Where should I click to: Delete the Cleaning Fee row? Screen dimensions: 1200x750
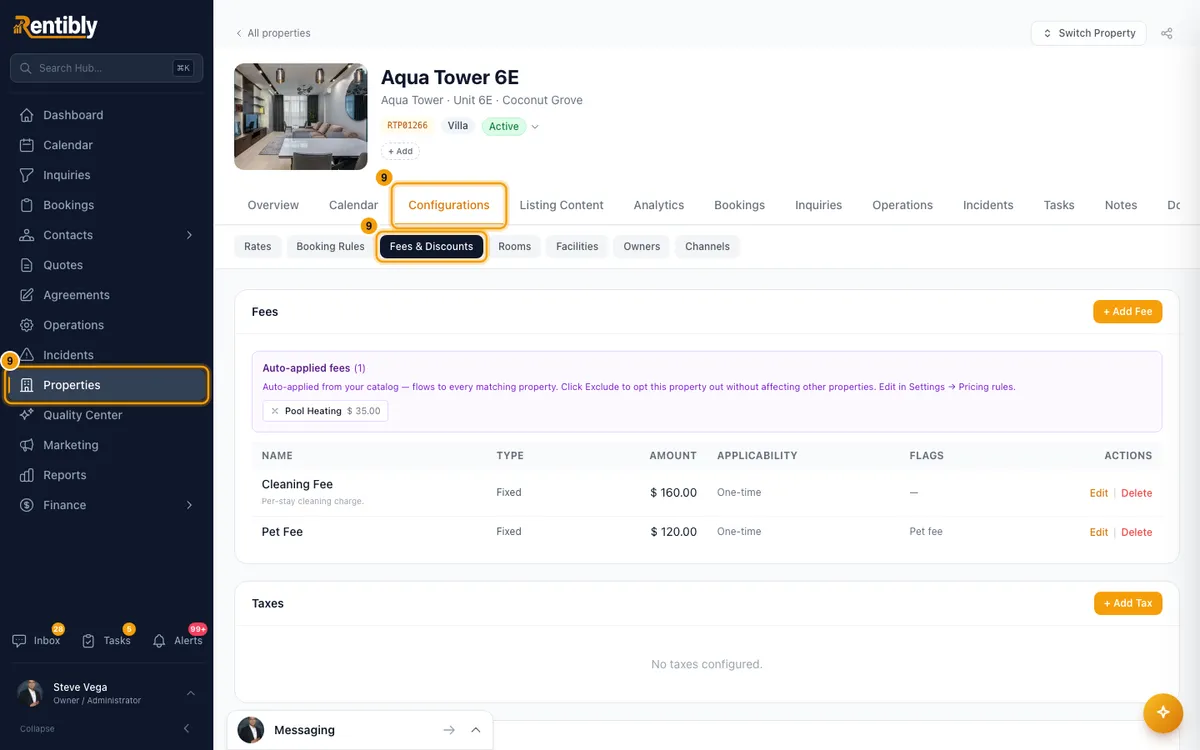(x=1136, y=493)
